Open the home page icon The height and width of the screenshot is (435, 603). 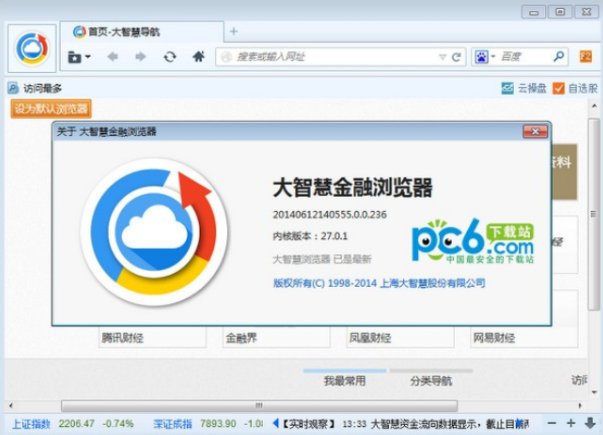click(x=199, y=57)
